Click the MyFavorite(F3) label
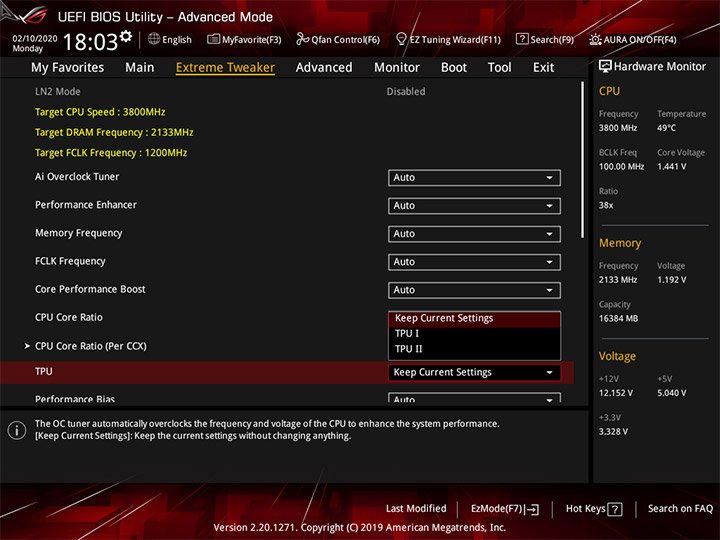720x540 pixels. pyautogui.click(x=252, y=39)
